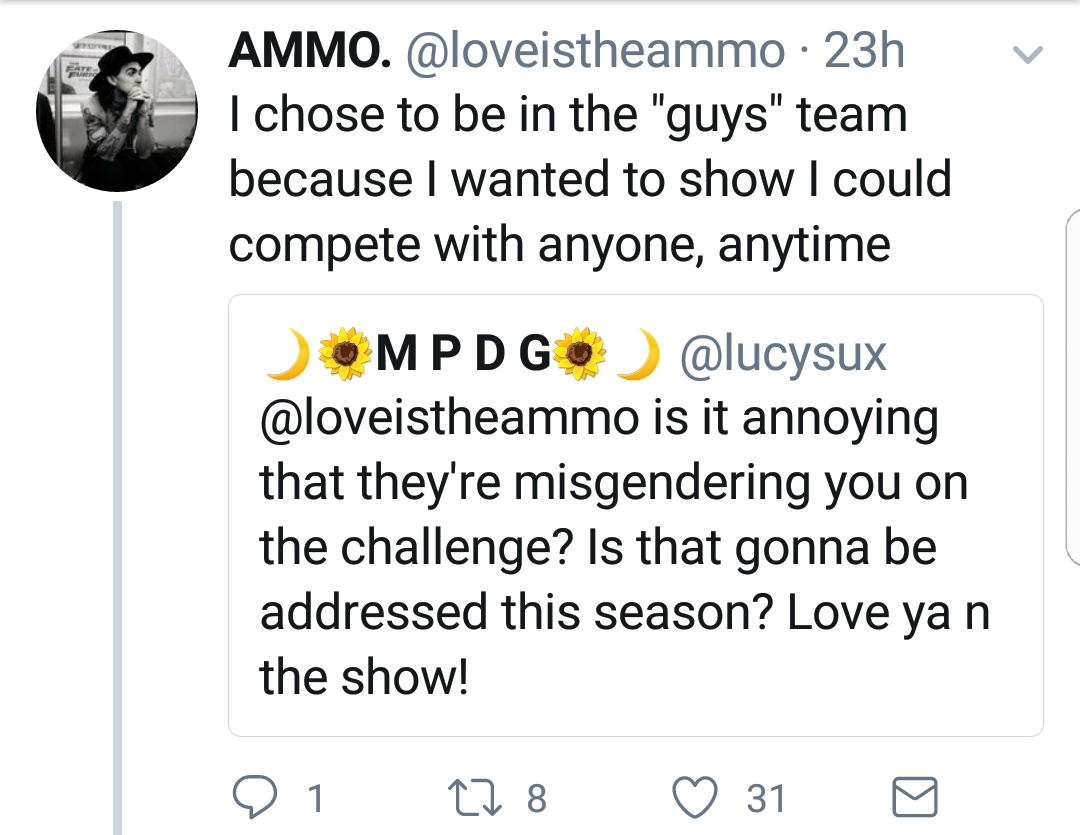Select the main tweet text about guys team
The height and width of the screenshot is (835, 1080).
[590, 179]
